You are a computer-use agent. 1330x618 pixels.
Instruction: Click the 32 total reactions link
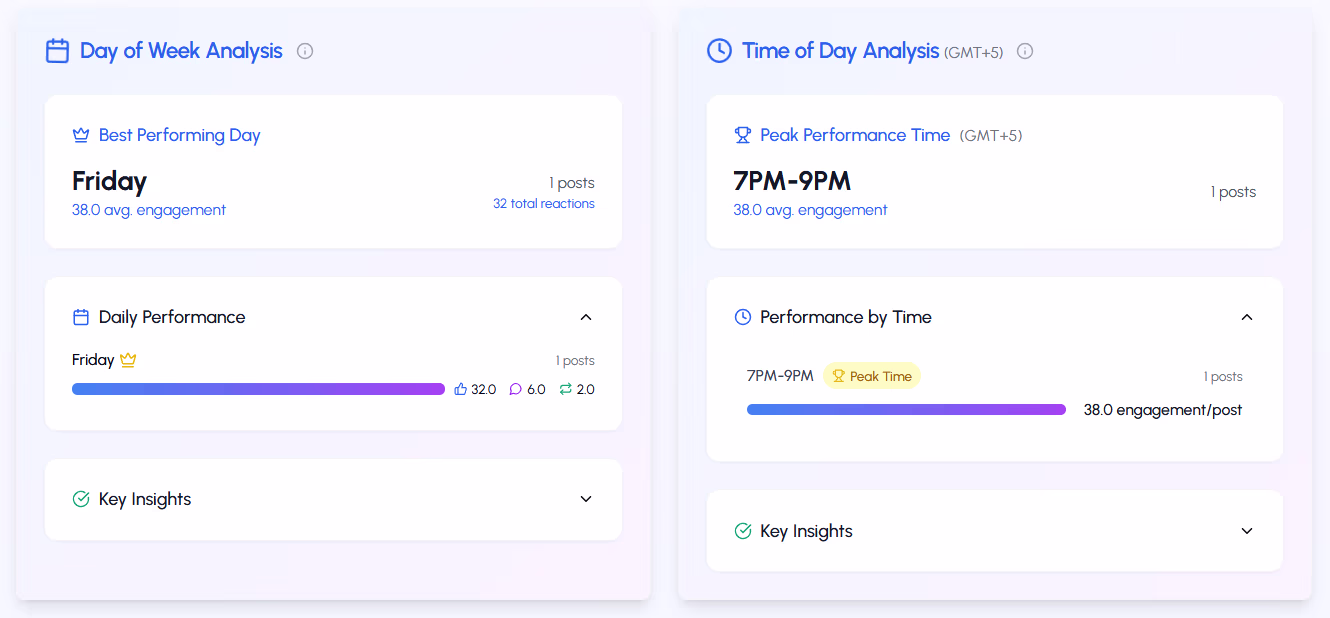[544, 203]
